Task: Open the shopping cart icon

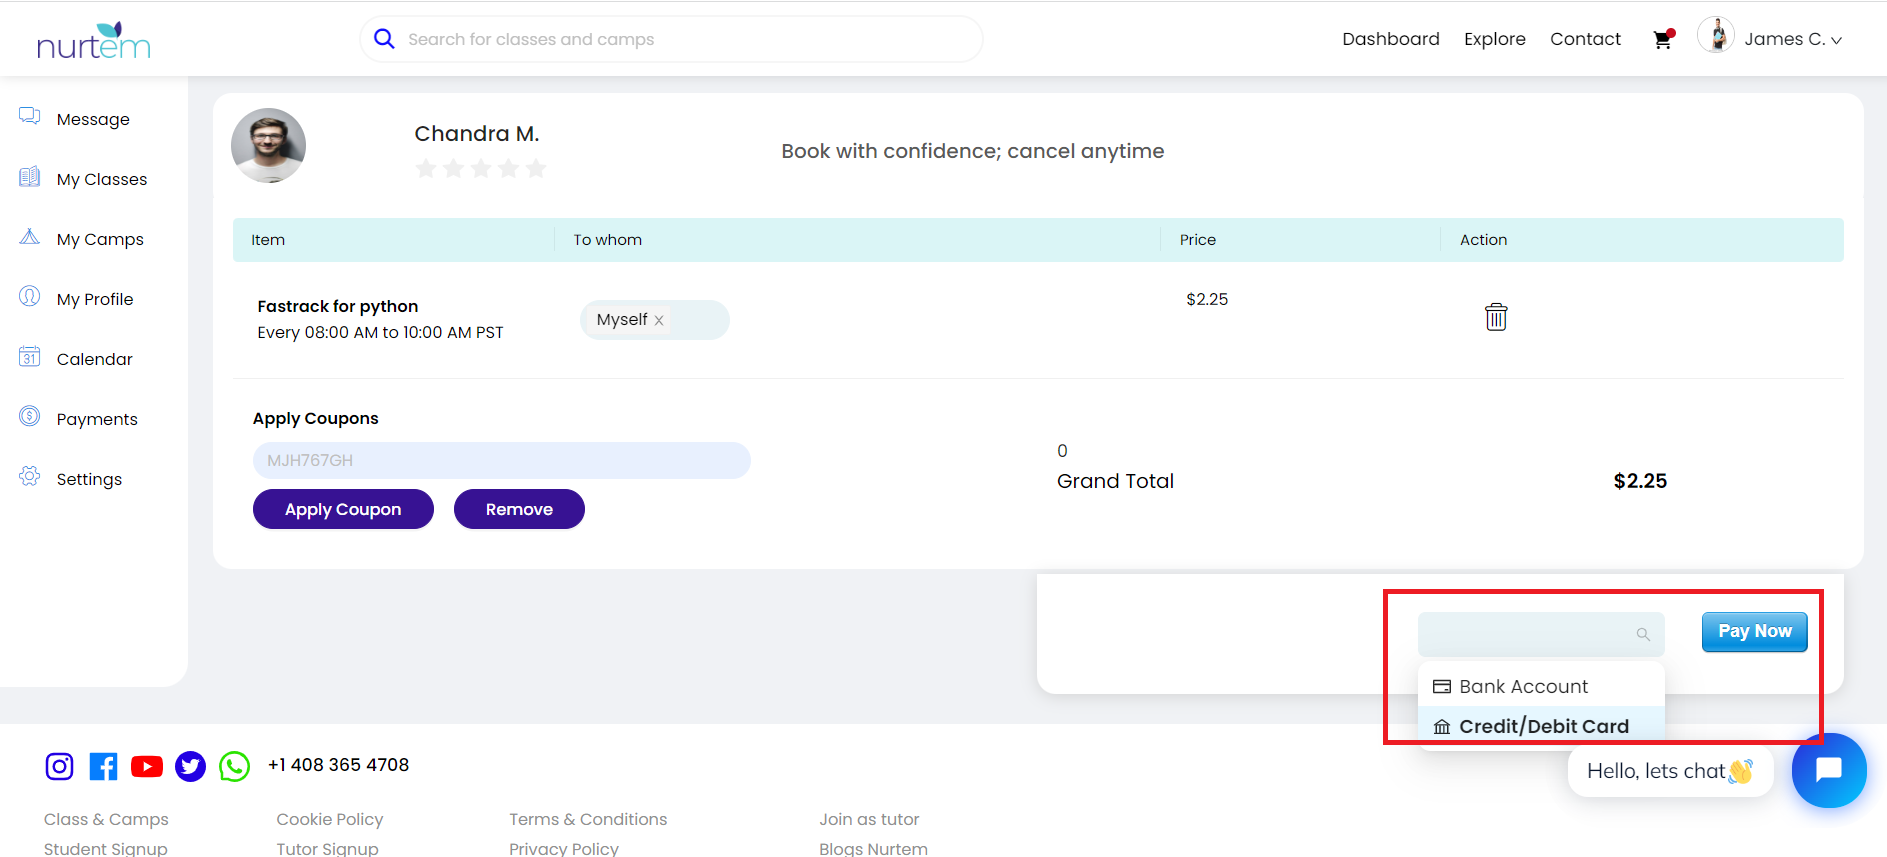Action: pyautogui.click(x=1663, y=40)
